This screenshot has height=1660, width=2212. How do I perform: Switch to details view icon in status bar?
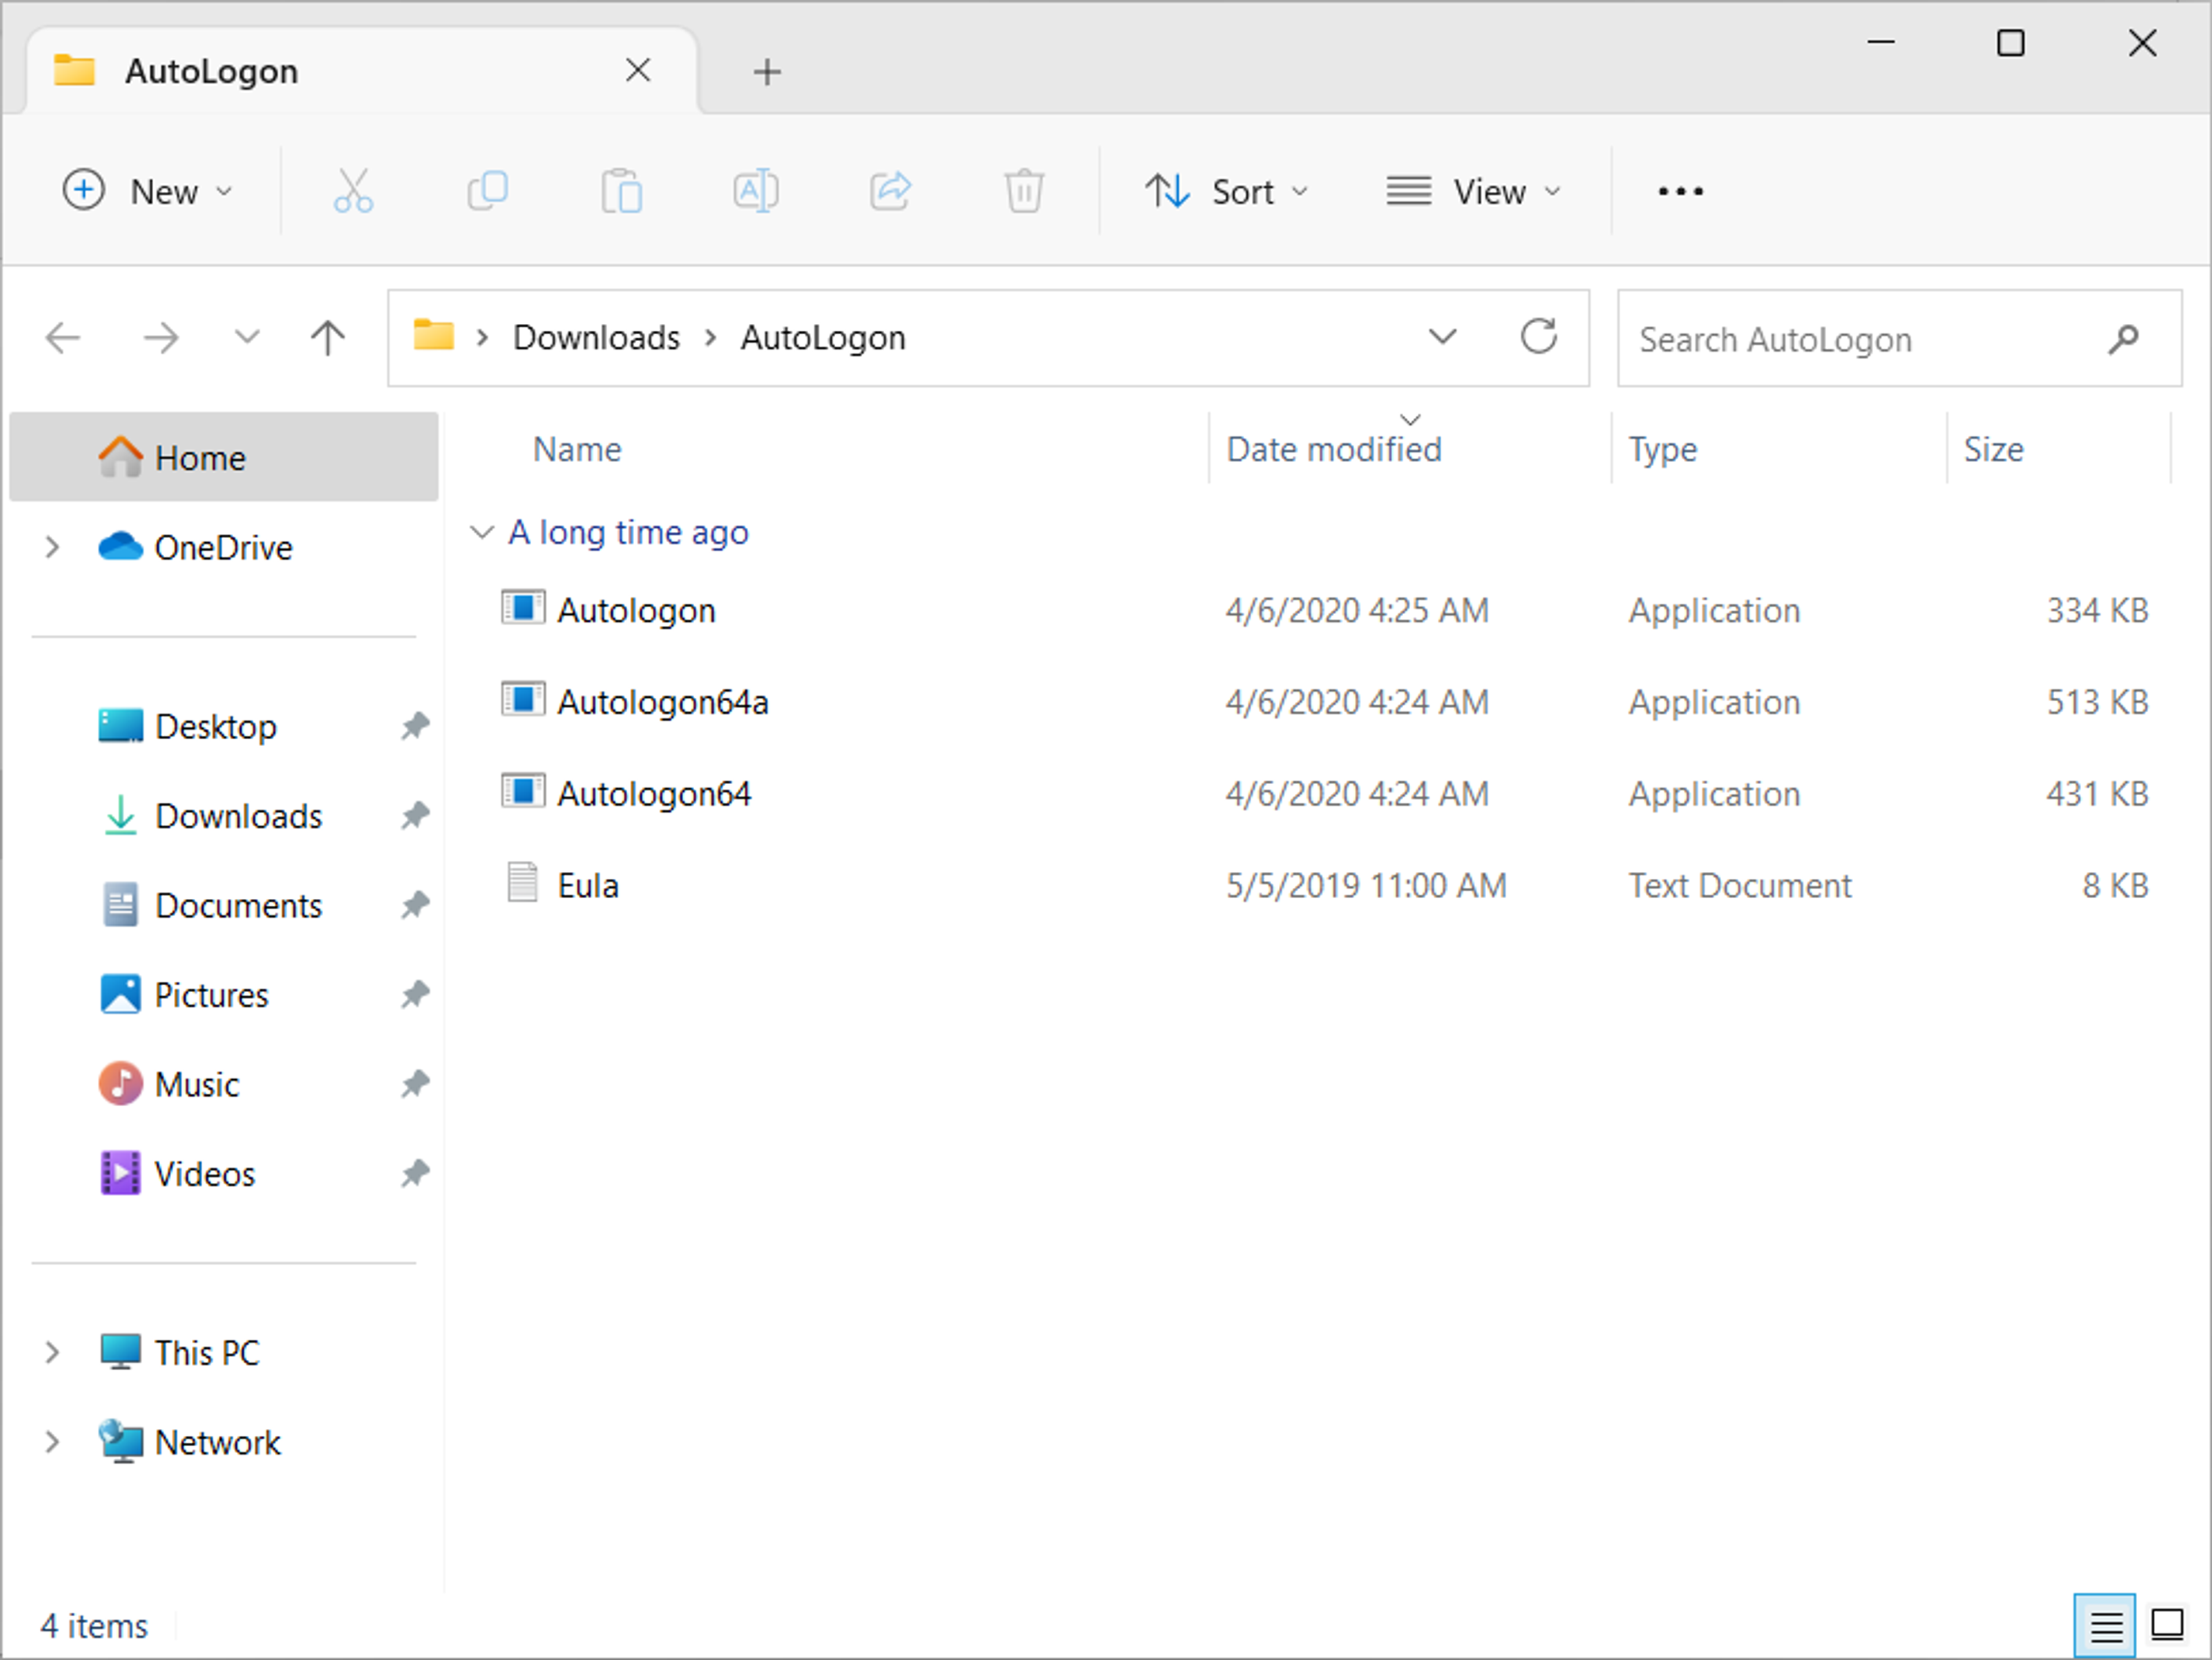[2105, 1625]
